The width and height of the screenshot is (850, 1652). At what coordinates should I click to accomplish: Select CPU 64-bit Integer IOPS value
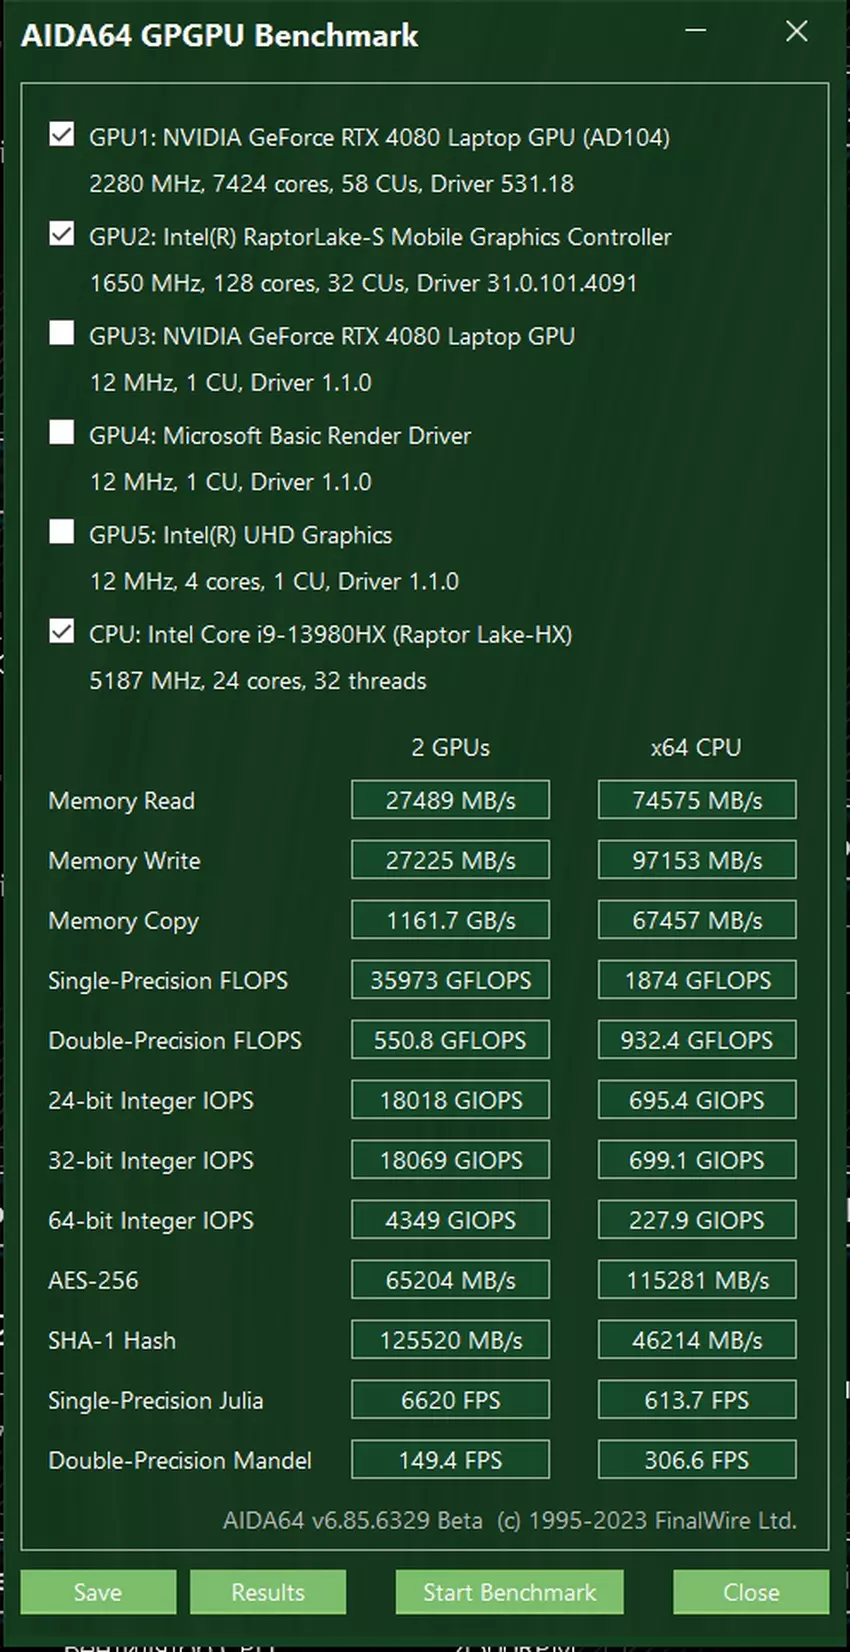697,1220
